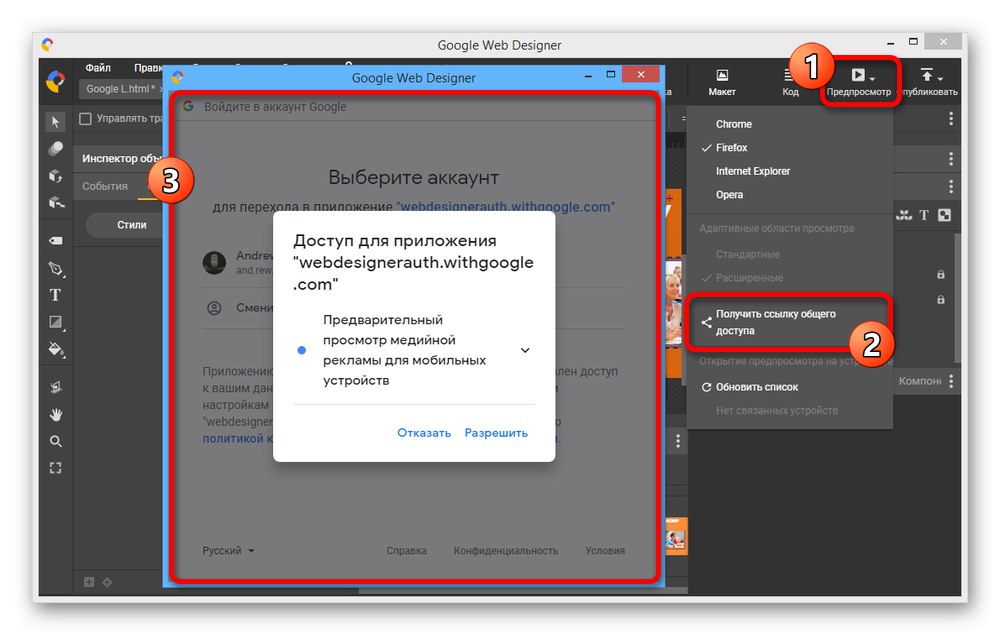Image resolution: width=1000 pixels, height=635 pixels.
Task: Click the Инспектор объектов panel header
Action: pos(121,158)
